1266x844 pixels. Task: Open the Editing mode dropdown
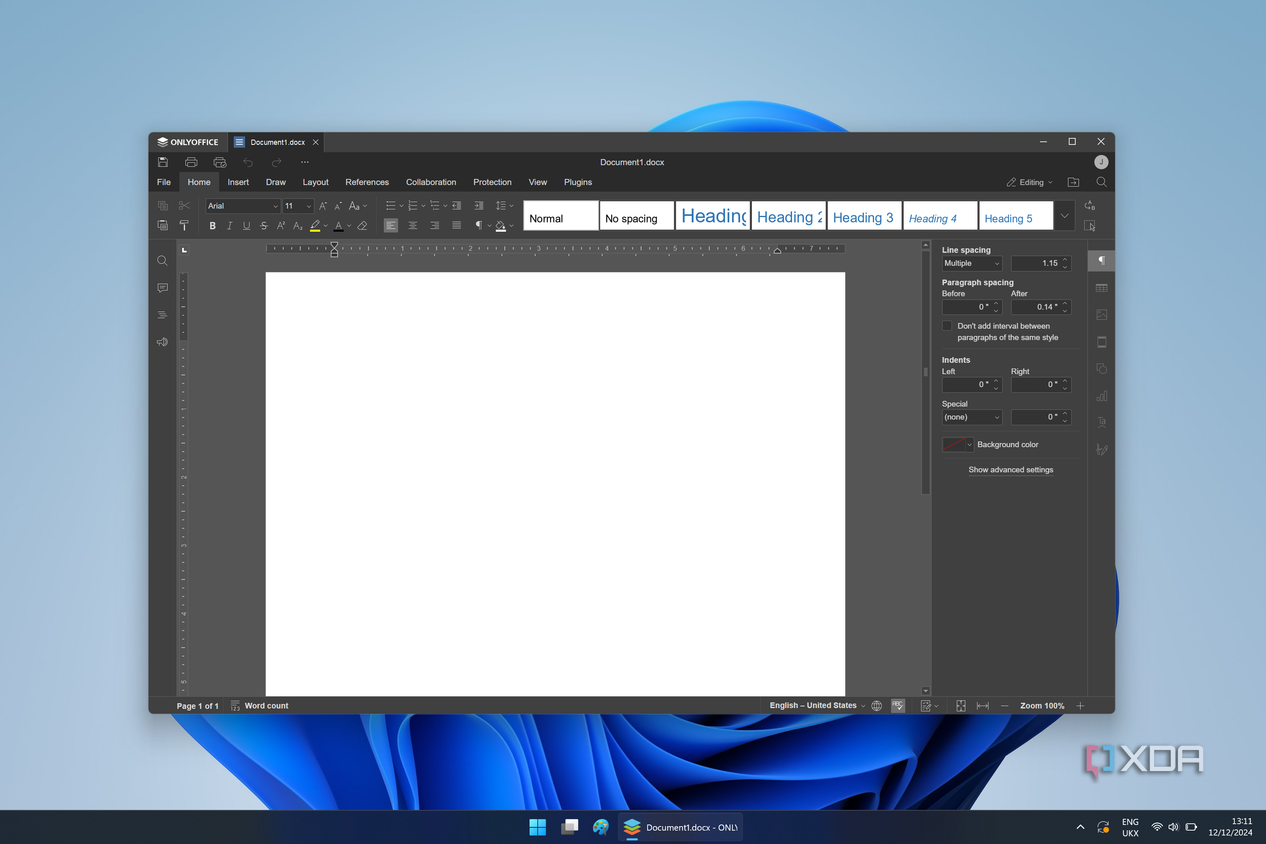coord(1030,182)
